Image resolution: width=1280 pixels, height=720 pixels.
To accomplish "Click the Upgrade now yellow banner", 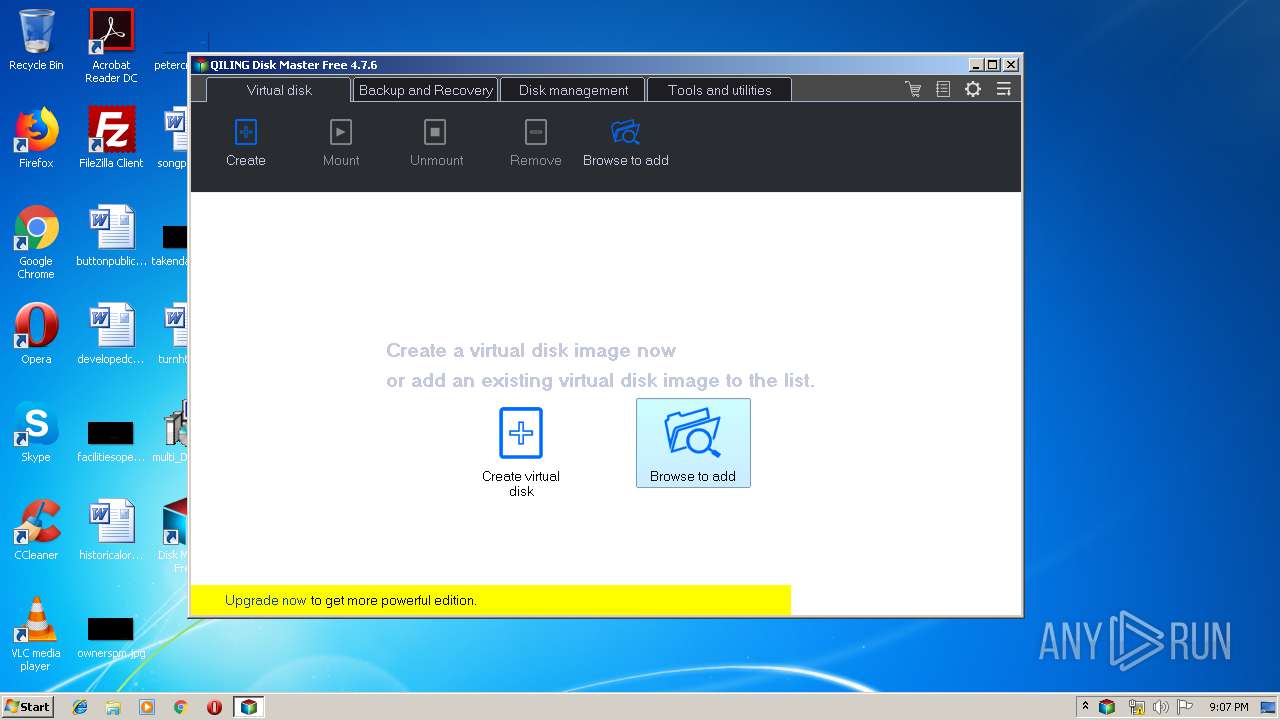I will click(x=490, y=600).
